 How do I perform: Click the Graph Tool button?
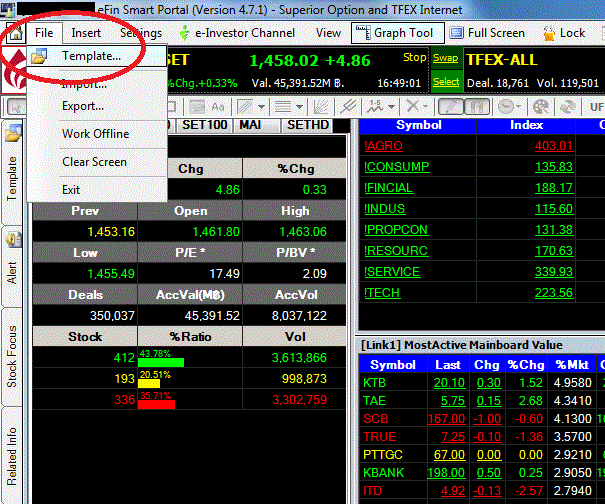tap(398, 33)
